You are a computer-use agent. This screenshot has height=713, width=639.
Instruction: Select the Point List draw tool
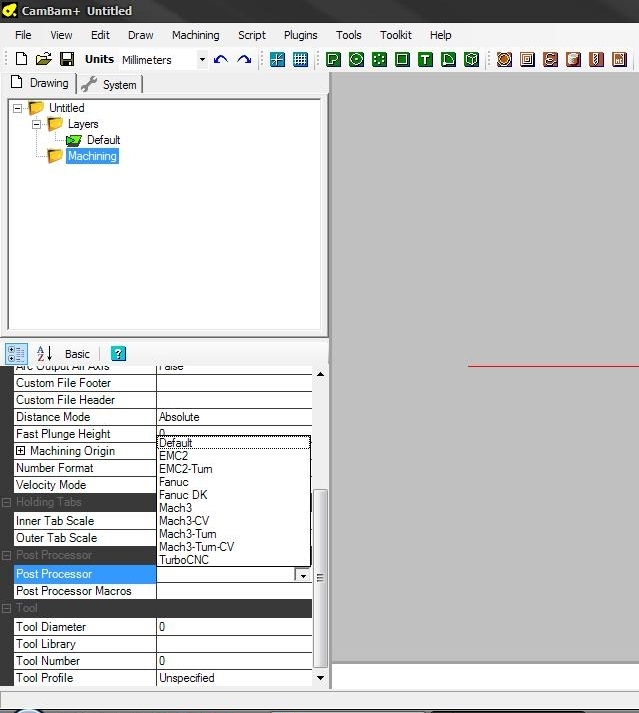pos(379,59)
